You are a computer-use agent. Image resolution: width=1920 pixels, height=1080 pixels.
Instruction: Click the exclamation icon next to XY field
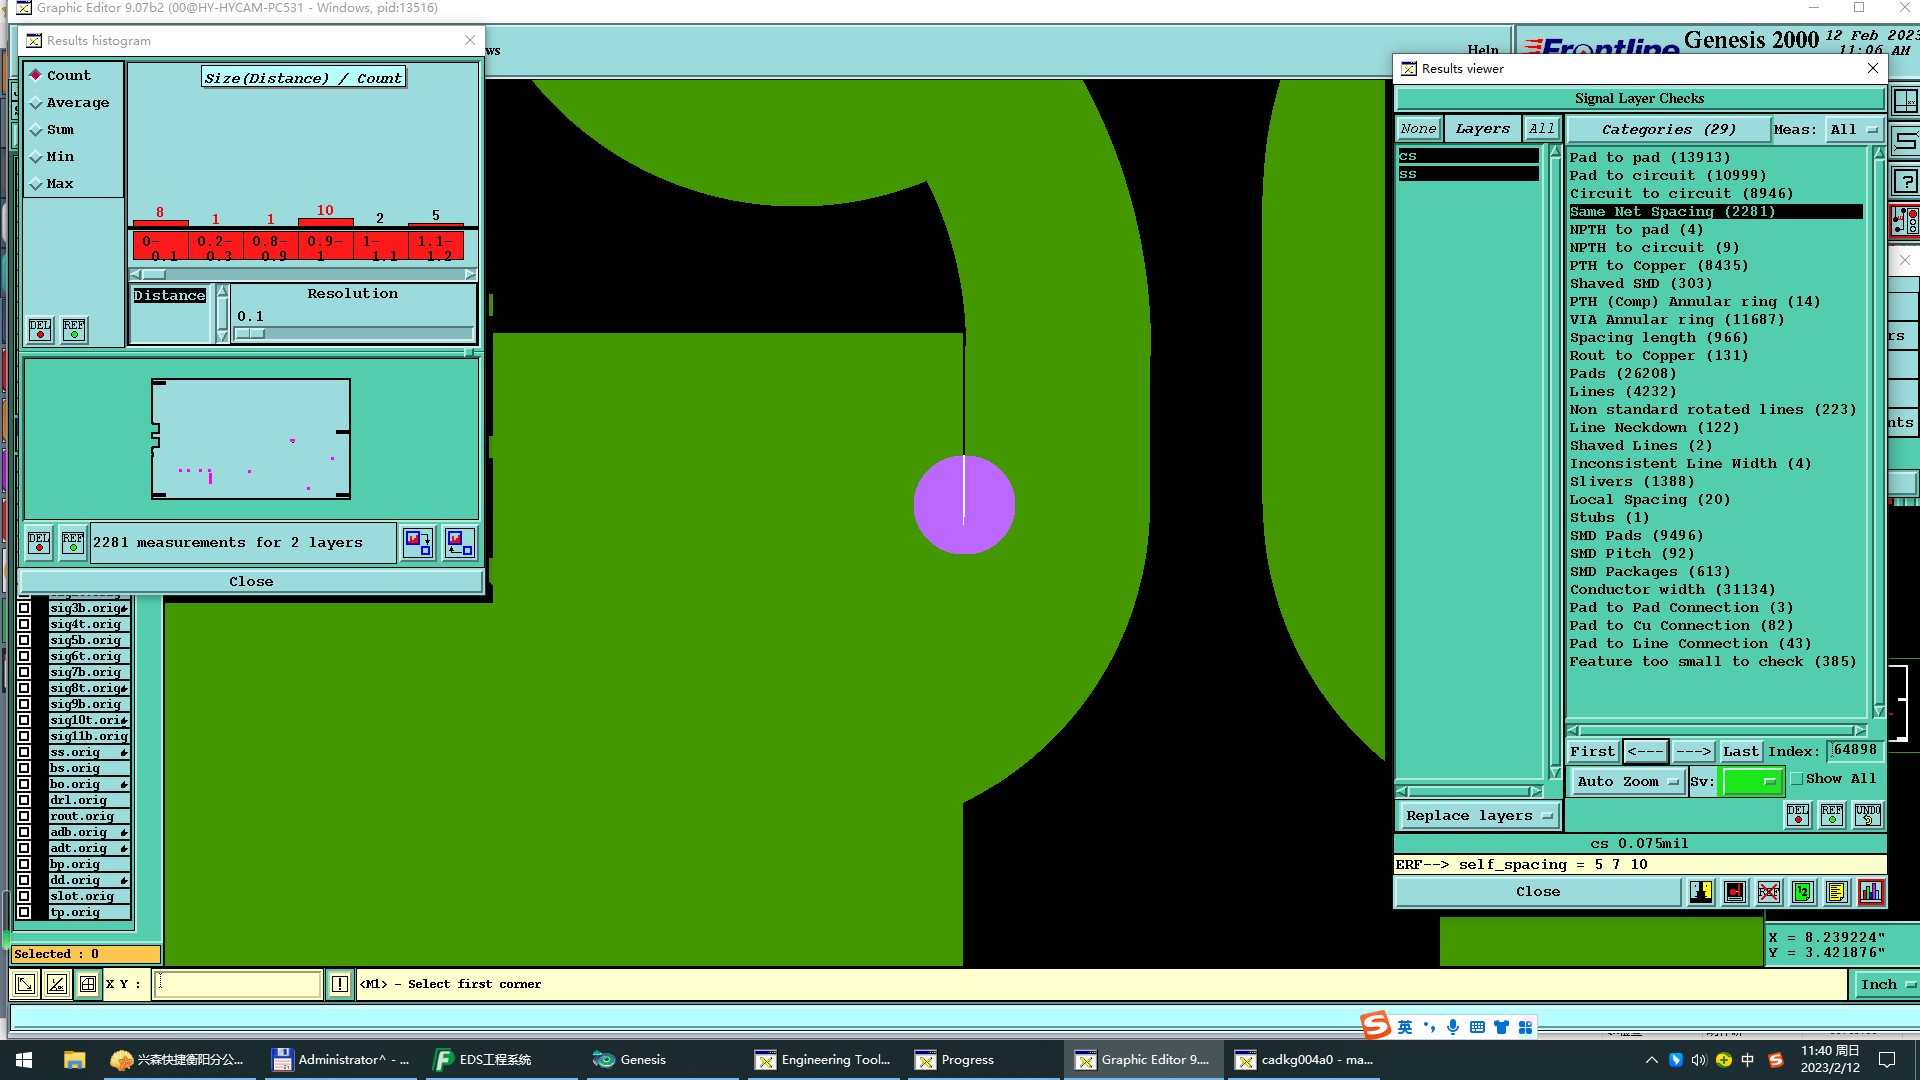click(340, 984)
